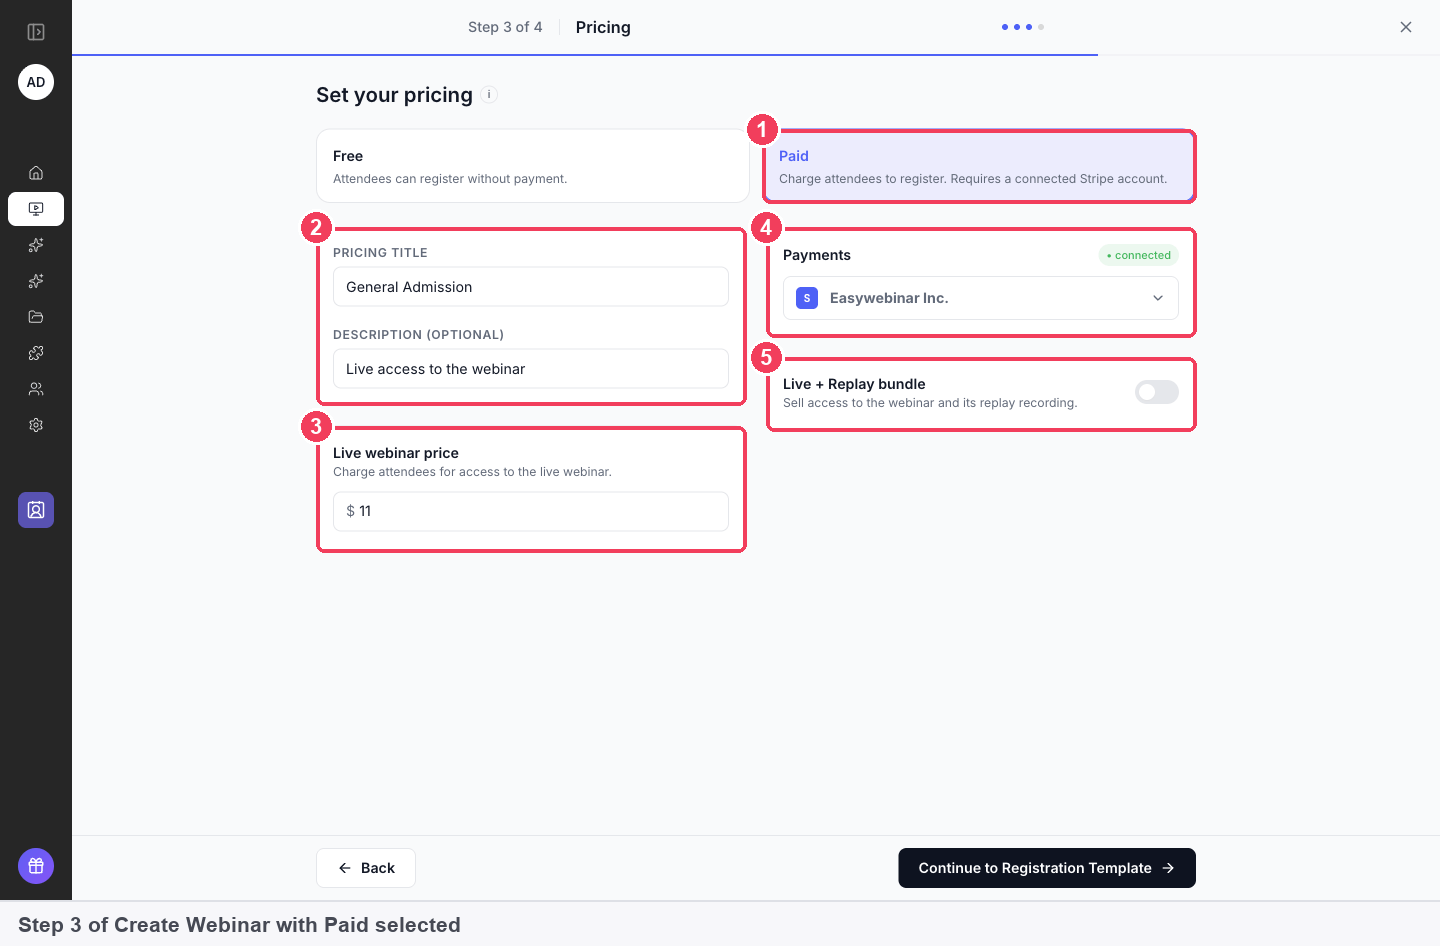Click the sparkles icon directly above the folder icon

36,281
